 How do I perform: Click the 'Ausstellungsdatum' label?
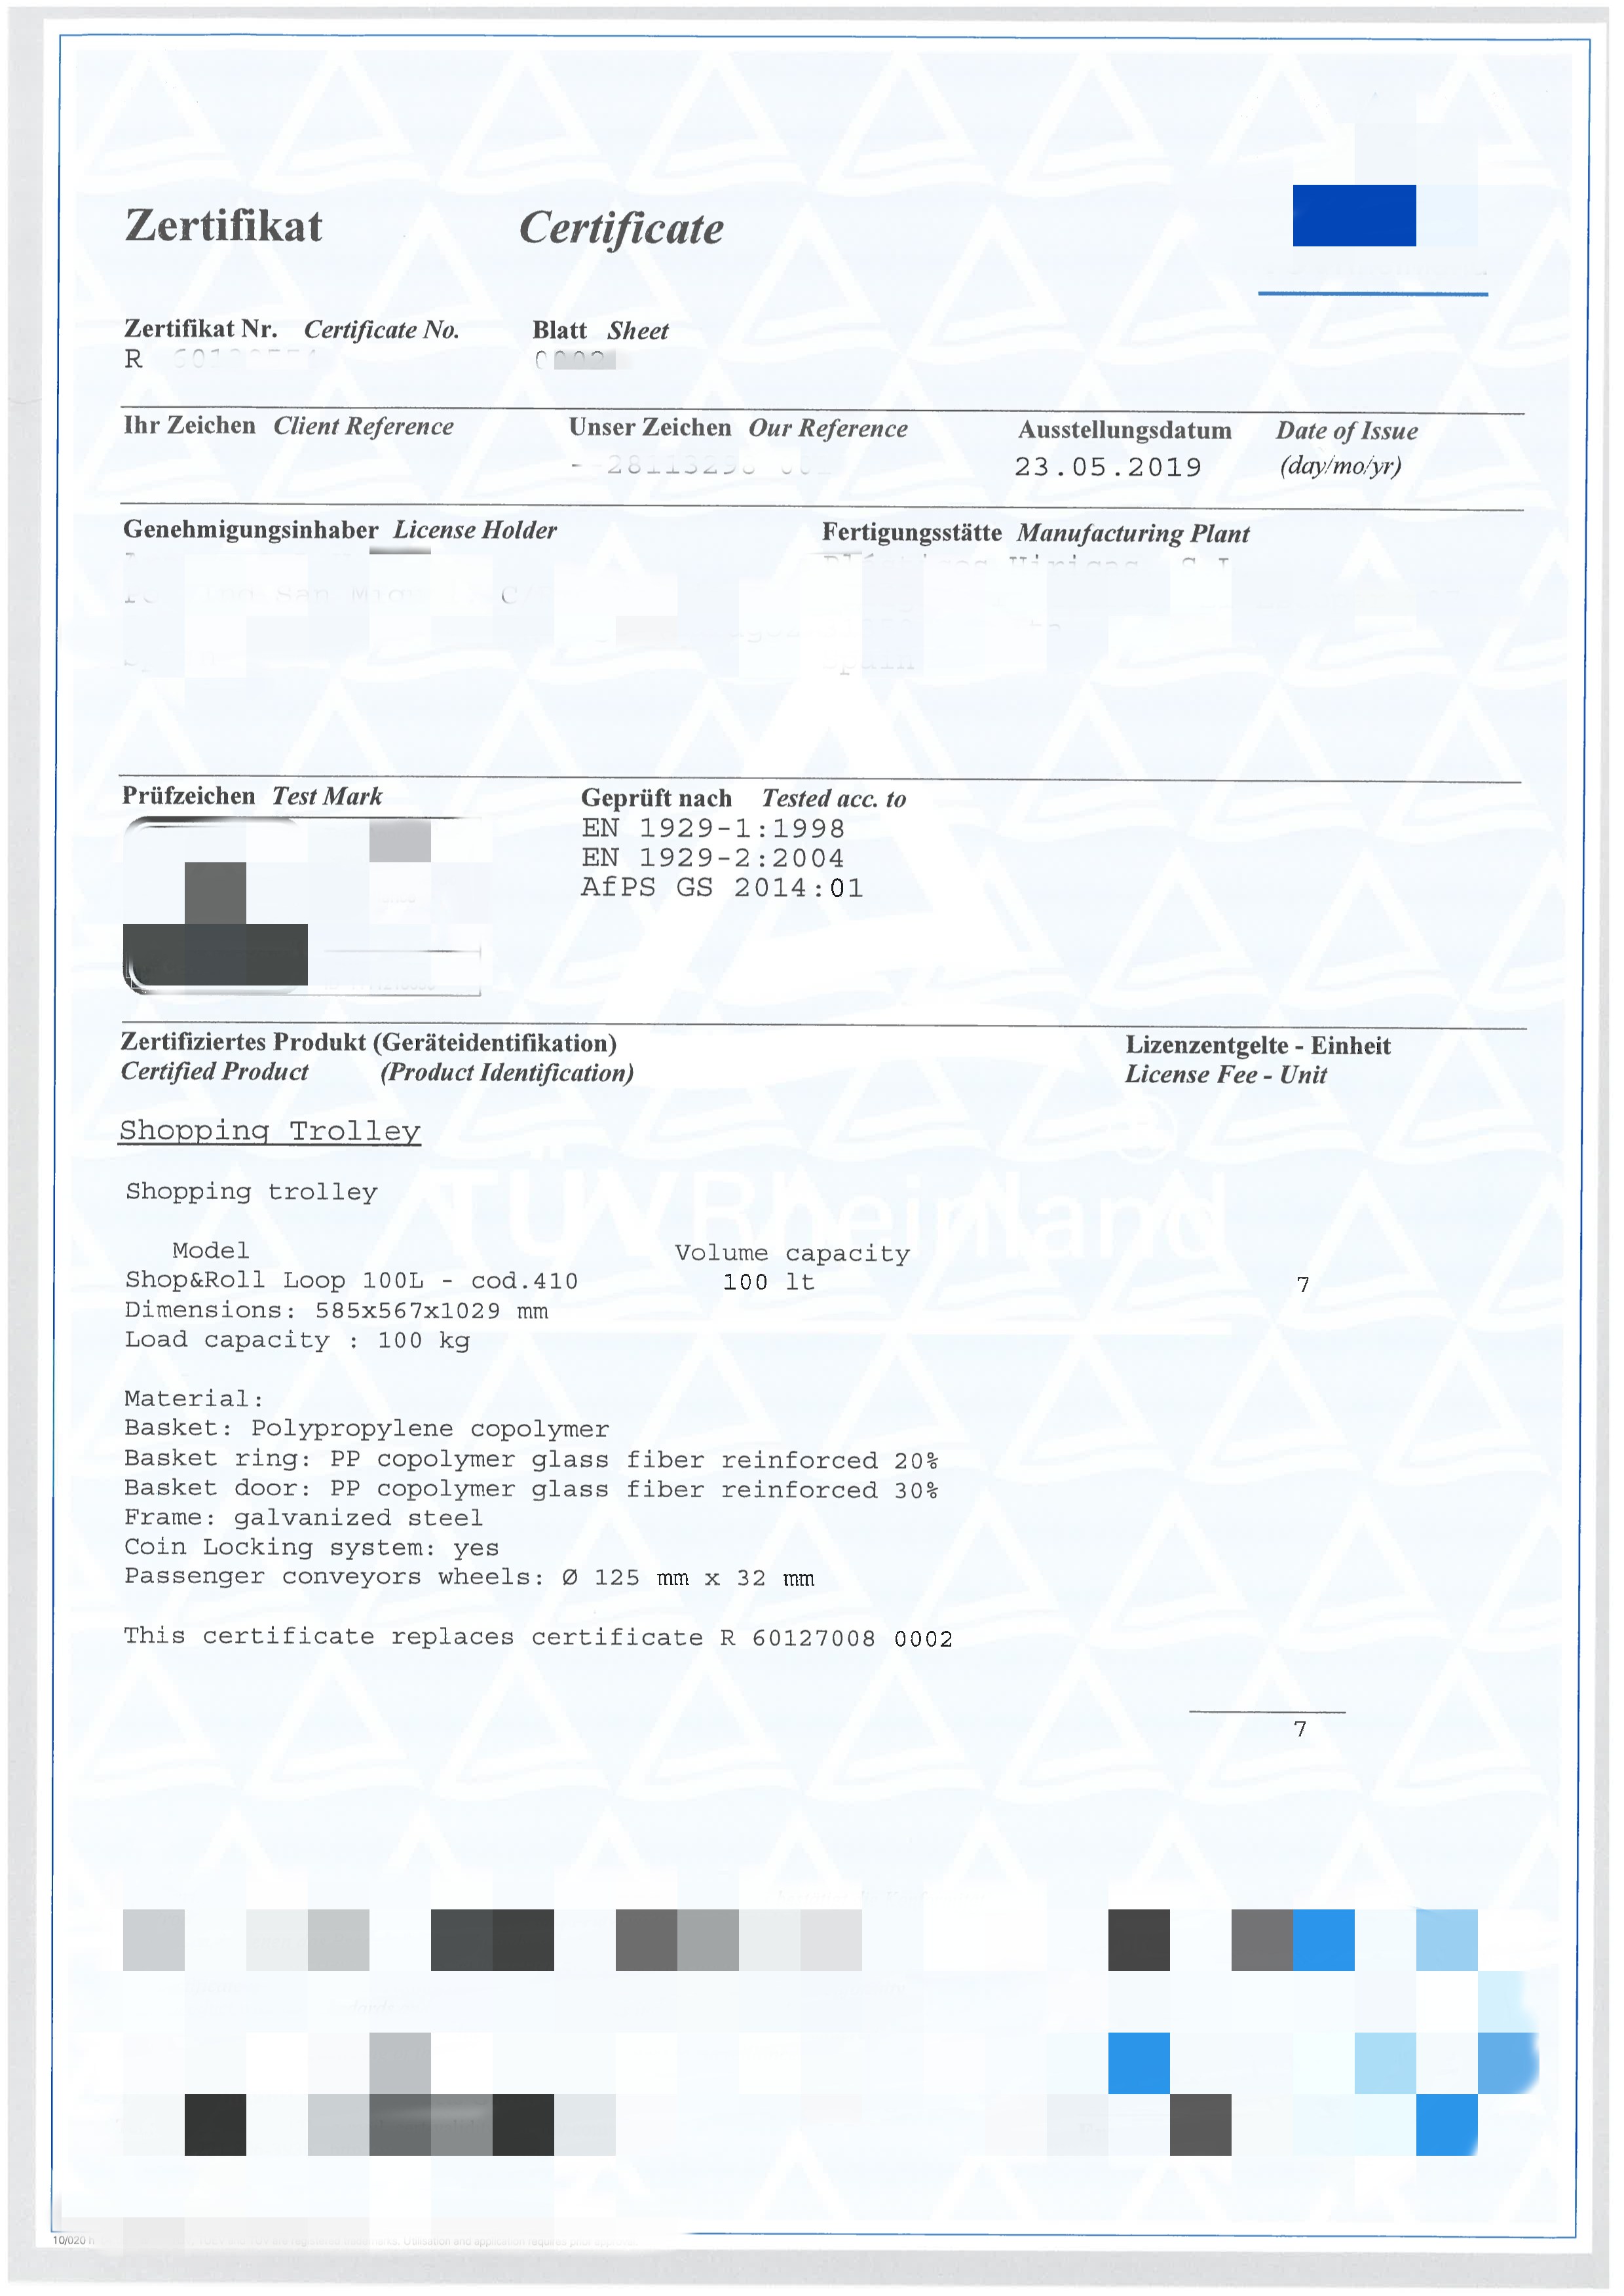pos(1124,431)
